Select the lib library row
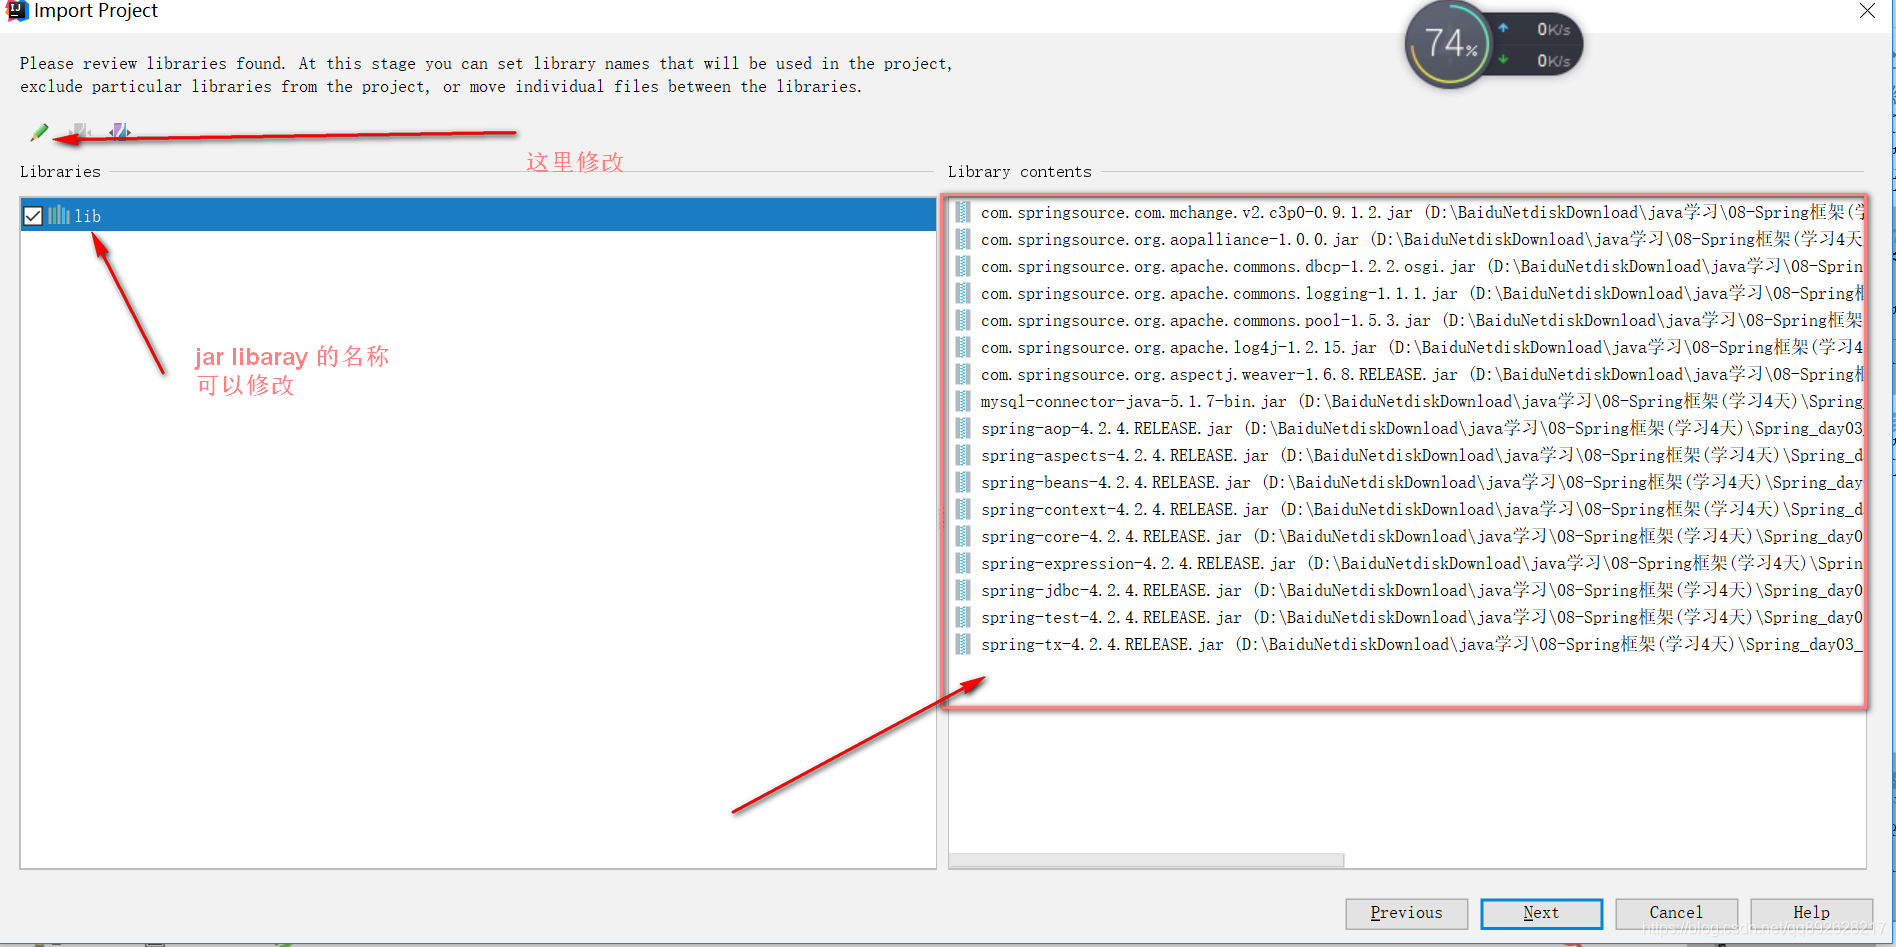The image size is (1896, 947). (x=478, y=215)
